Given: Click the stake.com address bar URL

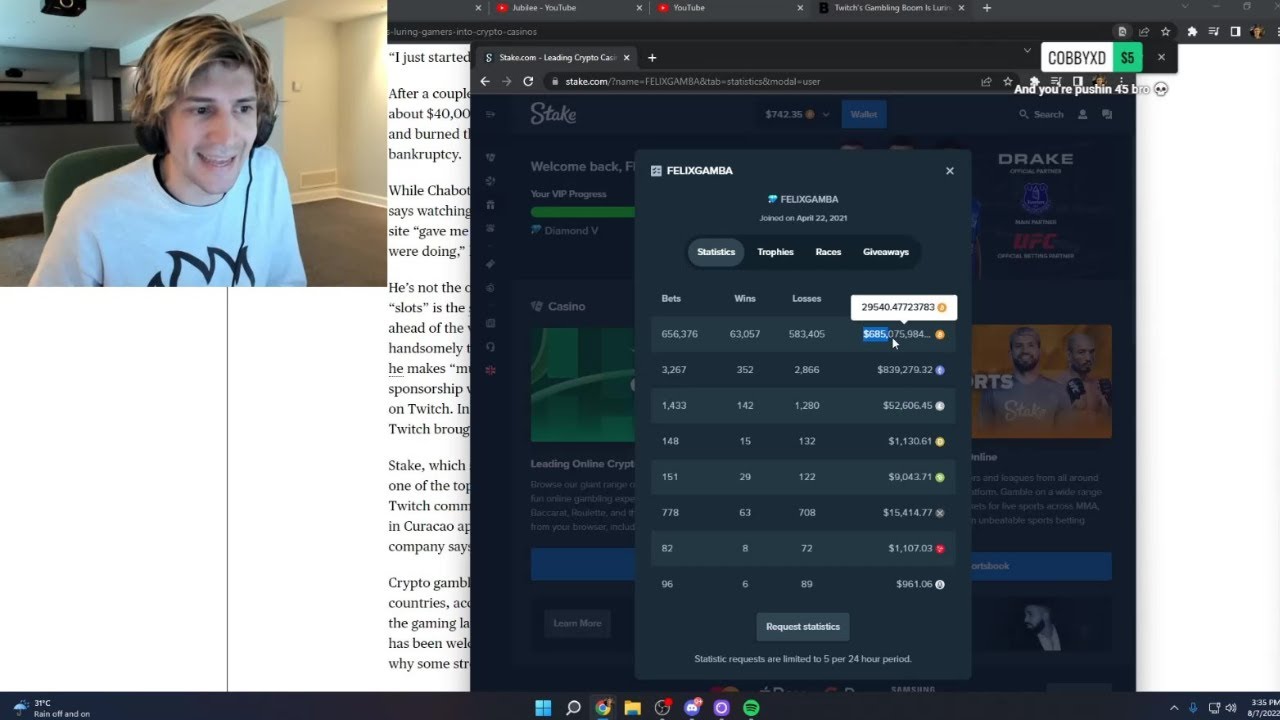Looking at the screenshot, I should coord(692,81).
